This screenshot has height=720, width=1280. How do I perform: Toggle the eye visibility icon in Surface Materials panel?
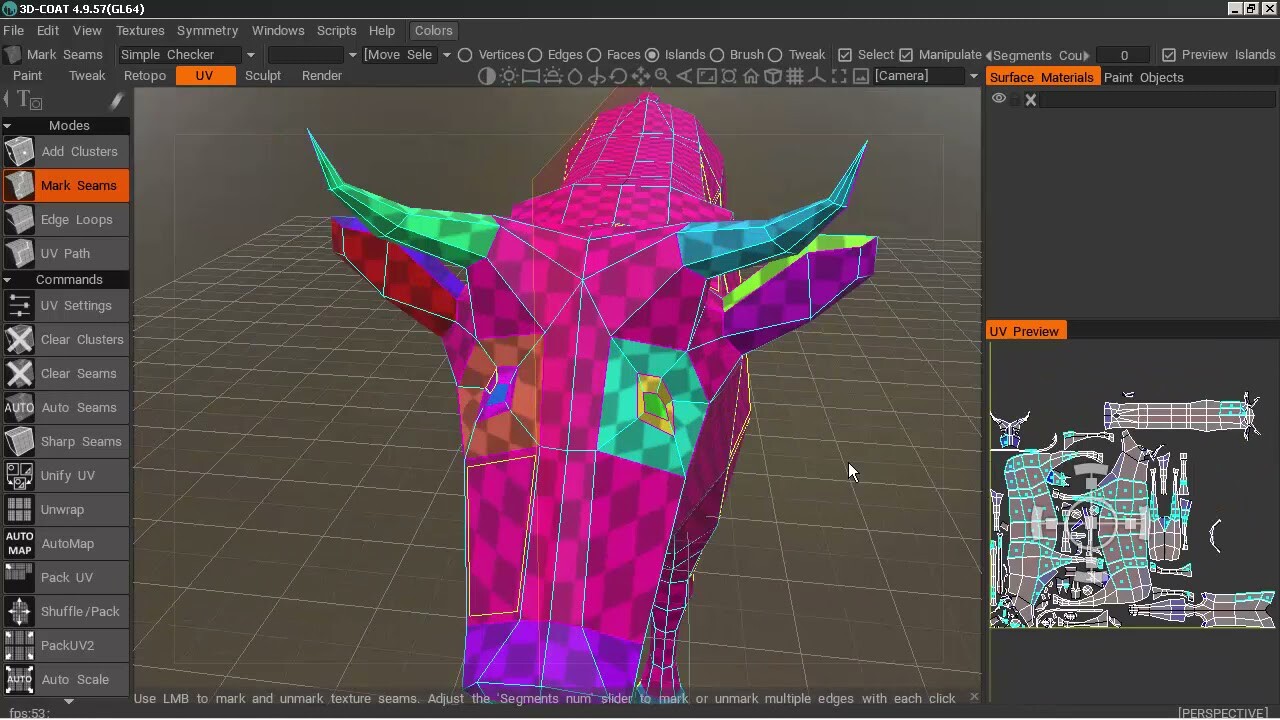998,98
